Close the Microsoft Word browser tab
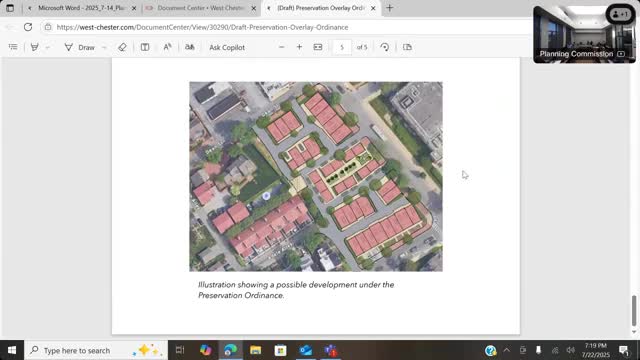The height and width of the screenshot is (360, 640). pyautogui.click(x=134, y=8)
